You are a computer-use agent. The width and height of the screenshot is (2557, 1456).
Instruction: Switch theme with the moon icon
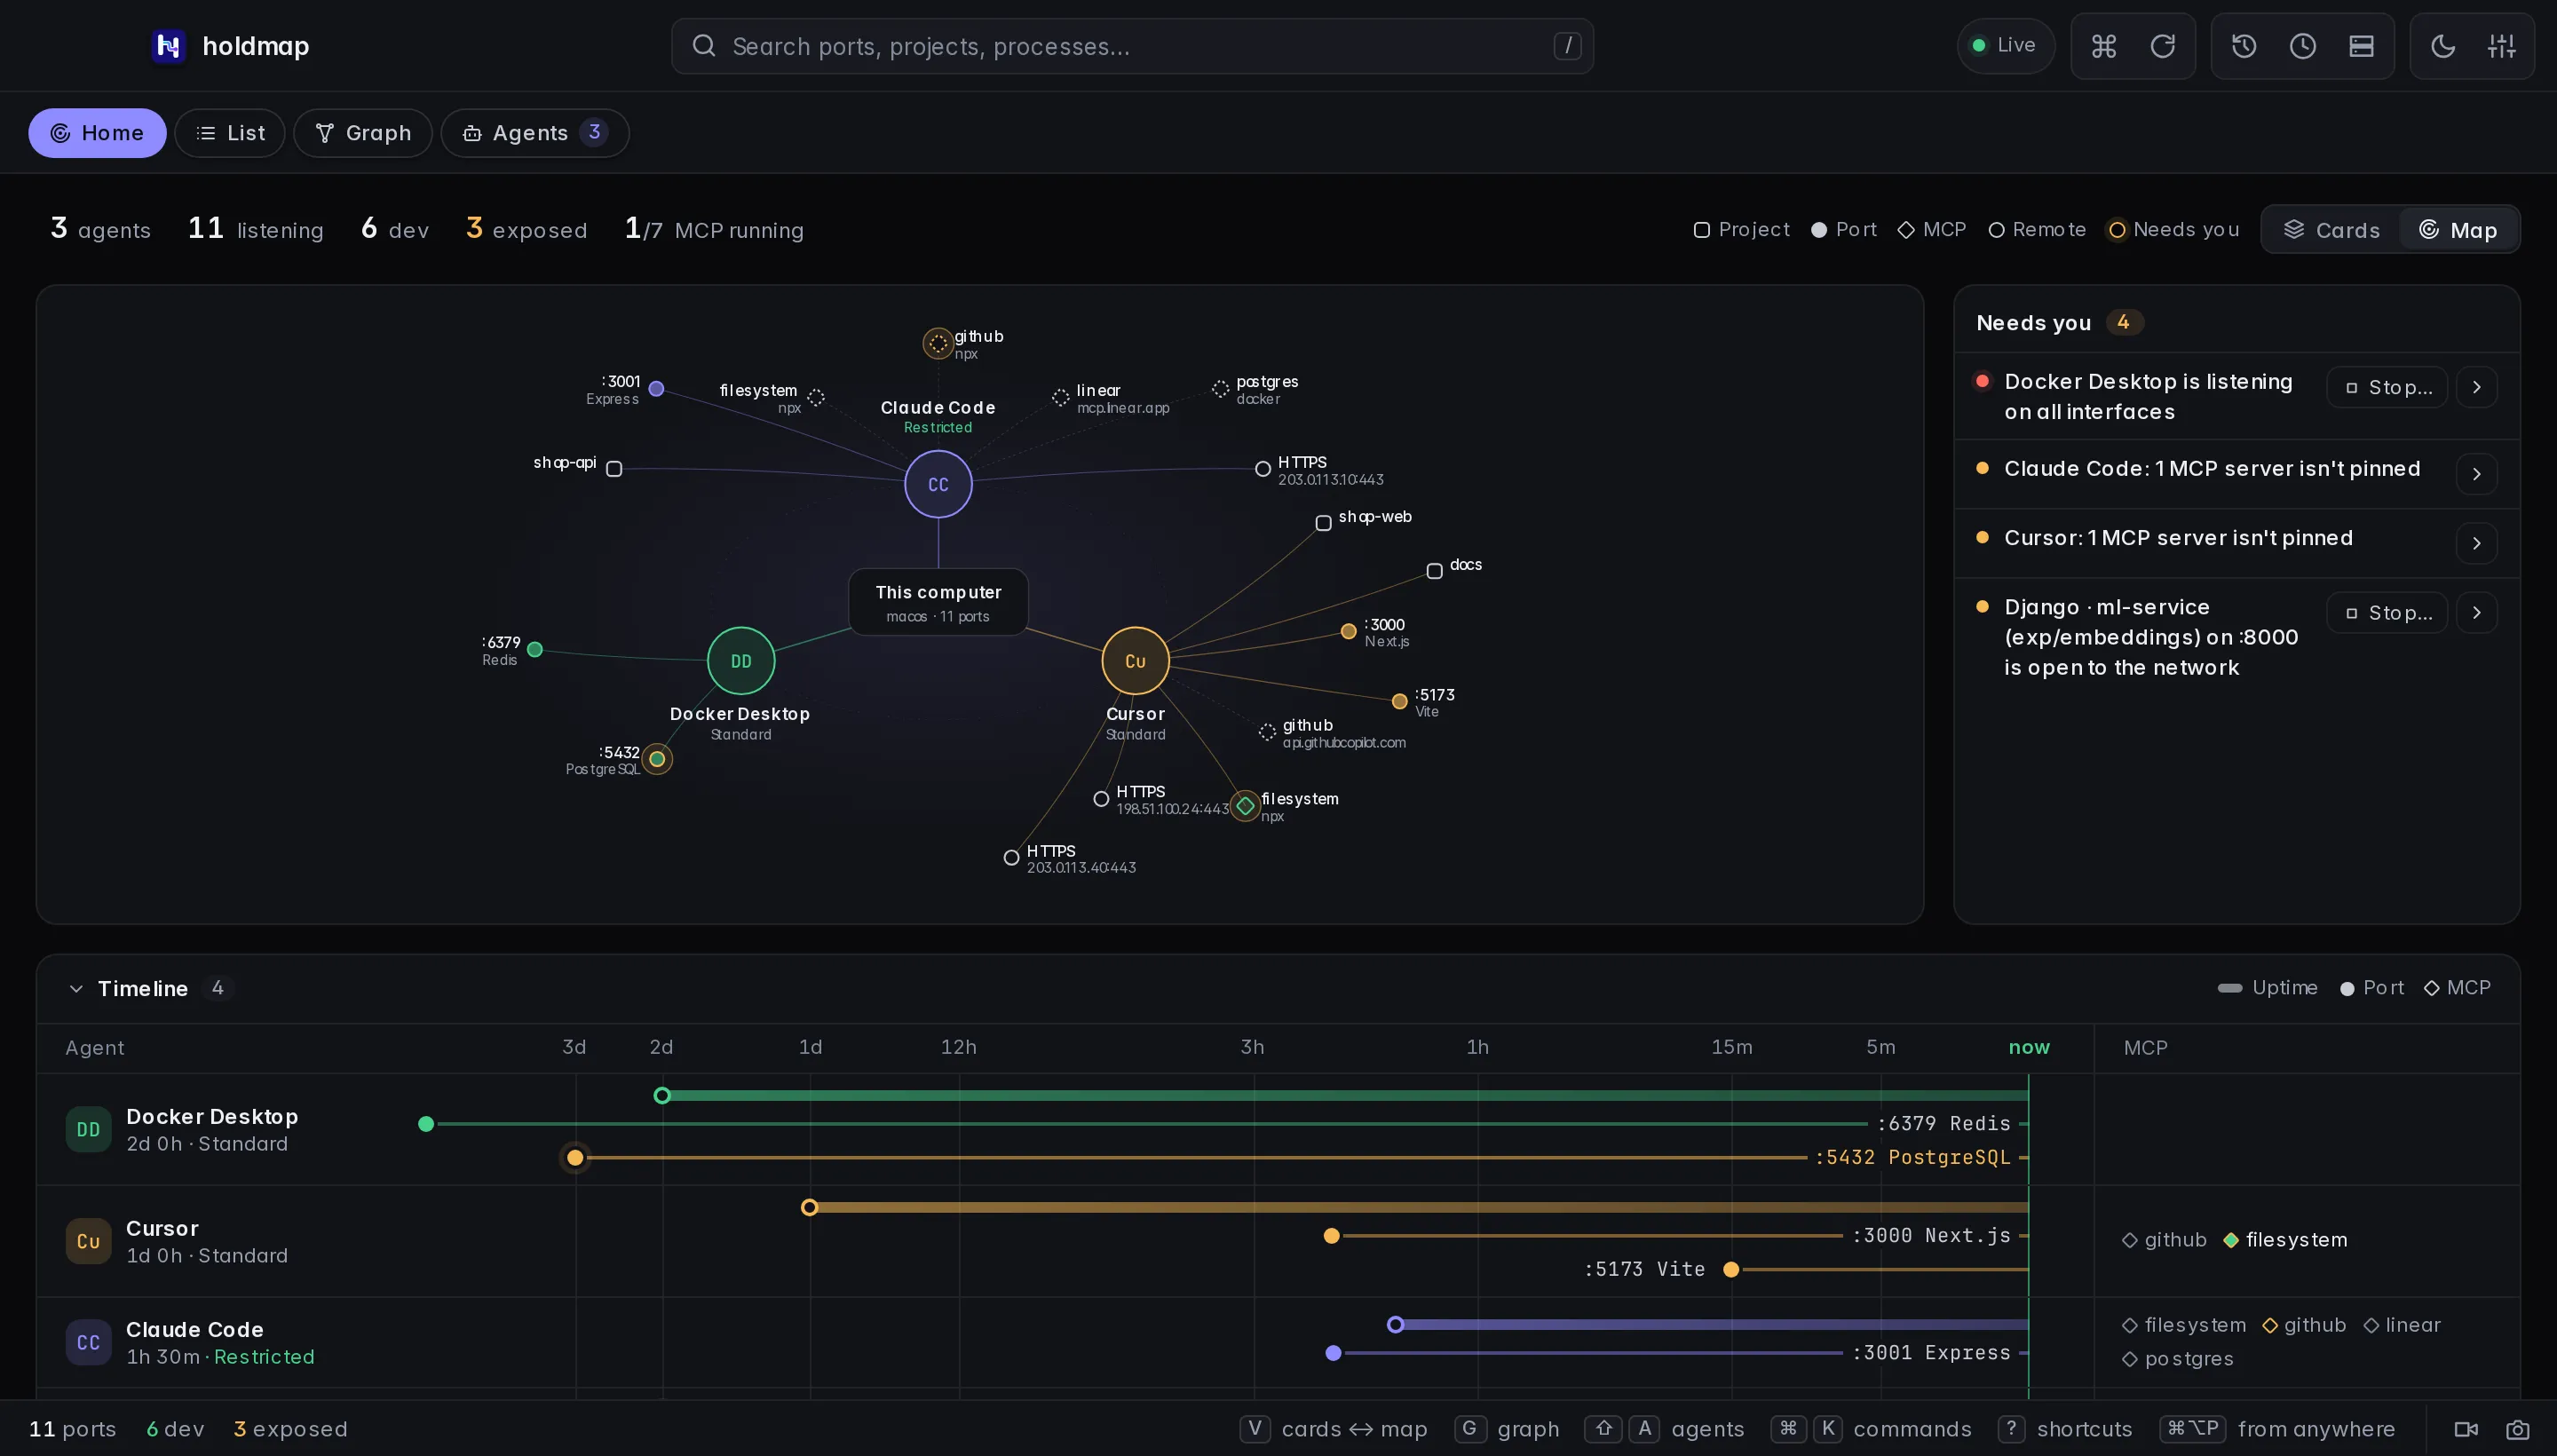click(x=2443, y=46)
